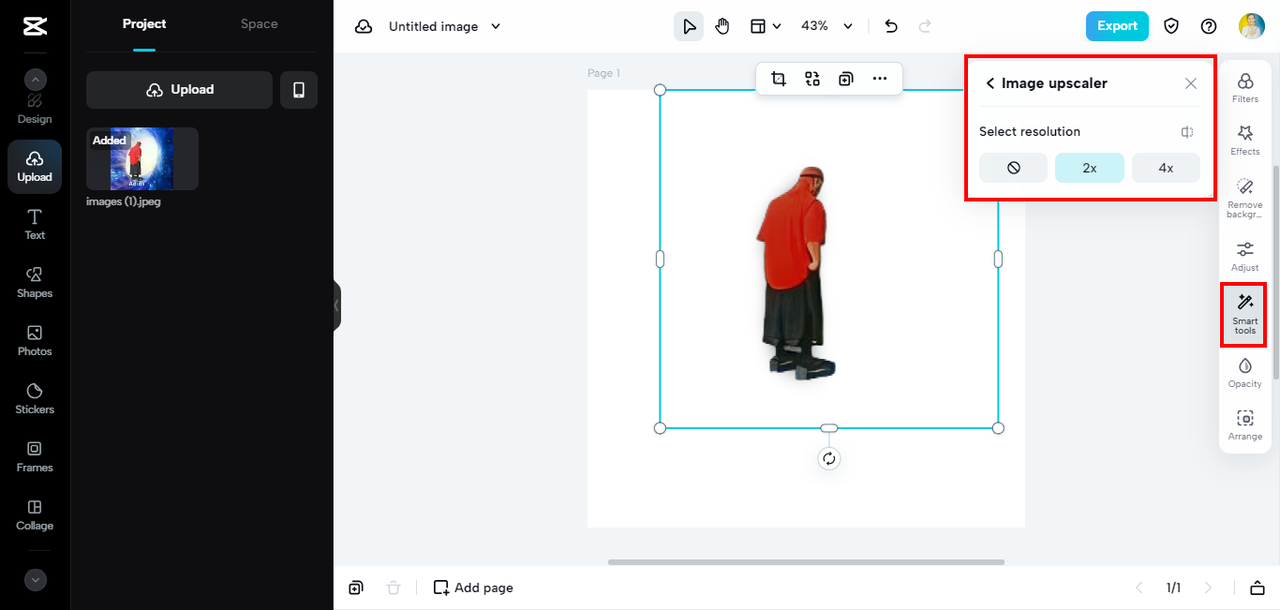Click the cloud save status icon

(x=364, y=27)
